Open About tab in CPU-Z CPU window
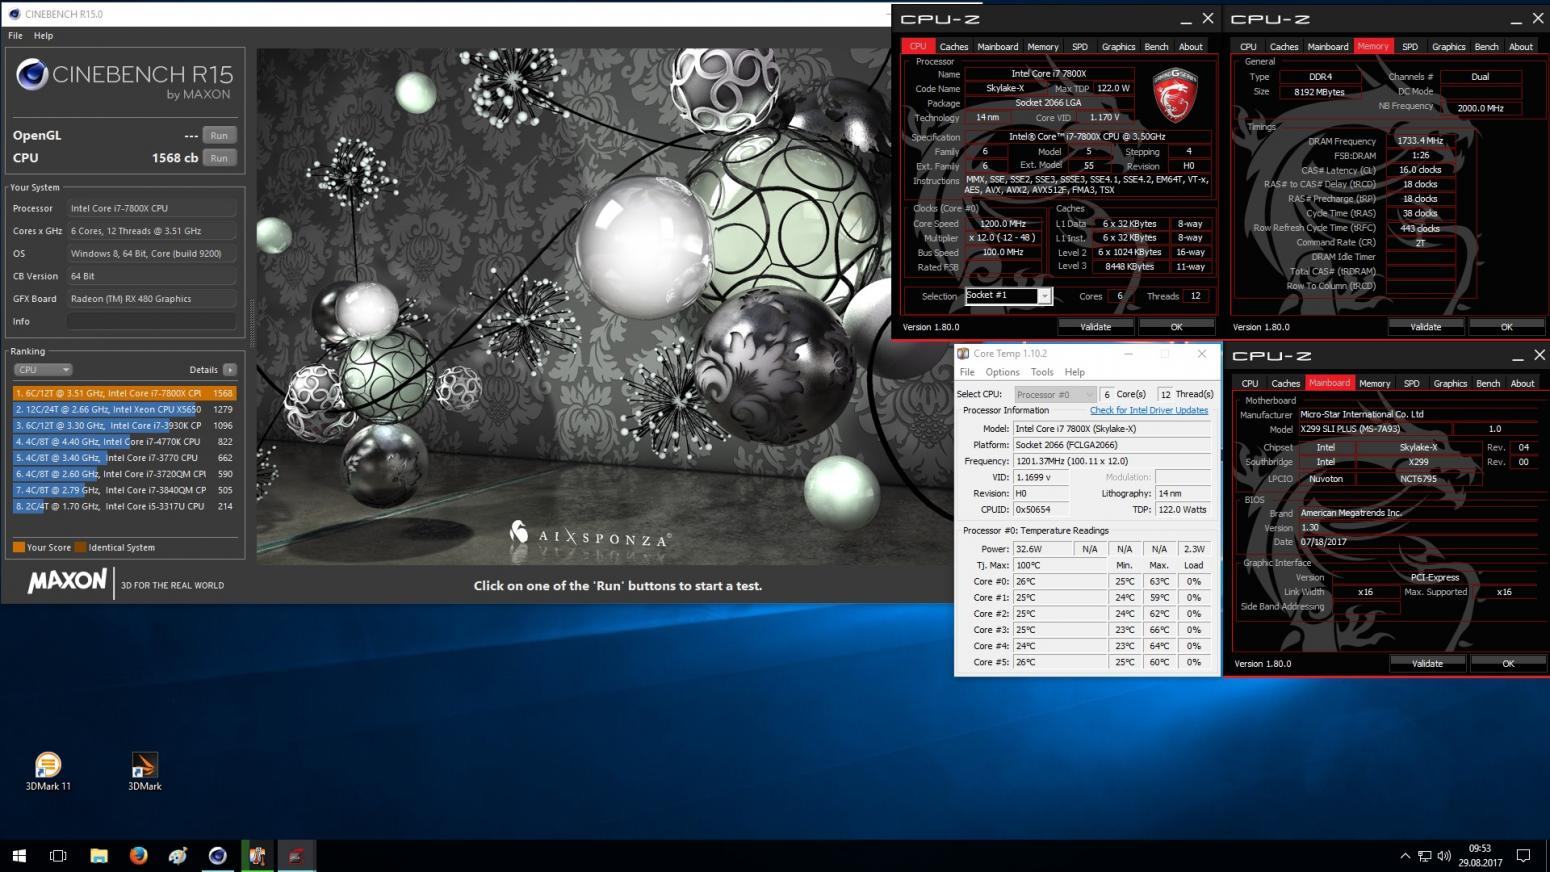The height and width of the screenshot is (872, 1550). [1190, 47]
